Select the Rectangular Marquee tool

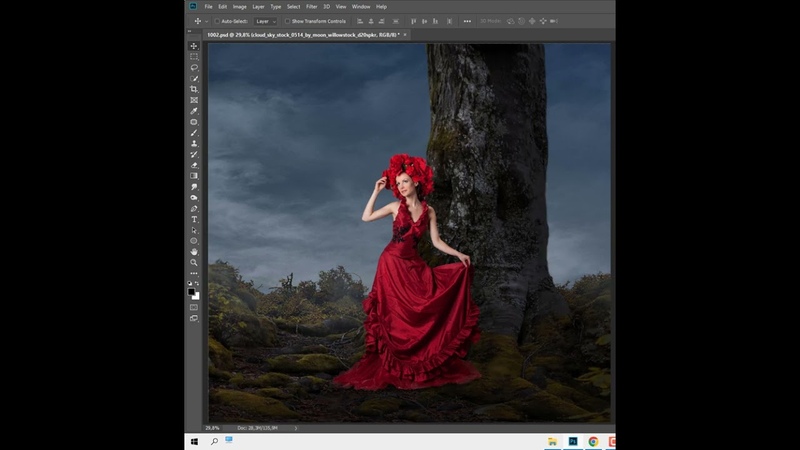tap(194, 56)
